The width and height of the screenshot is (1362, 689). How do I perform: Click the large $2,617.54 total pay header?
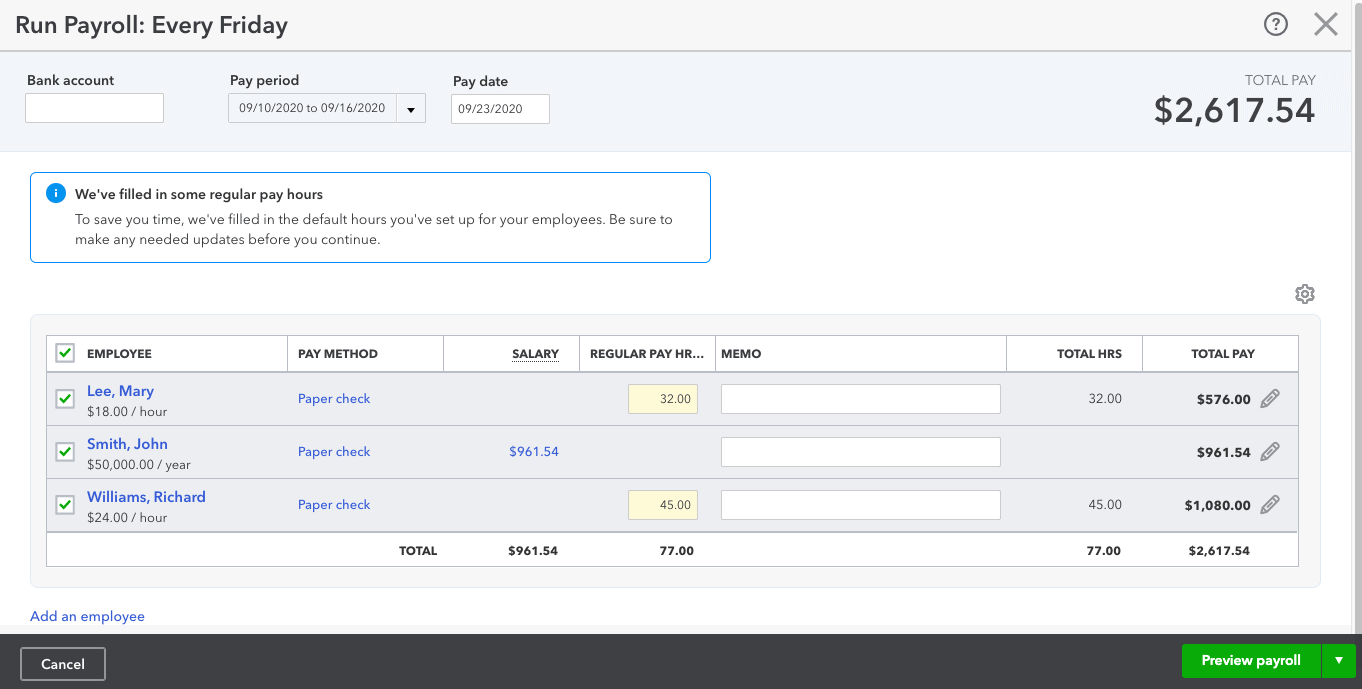pos(1234,110)
